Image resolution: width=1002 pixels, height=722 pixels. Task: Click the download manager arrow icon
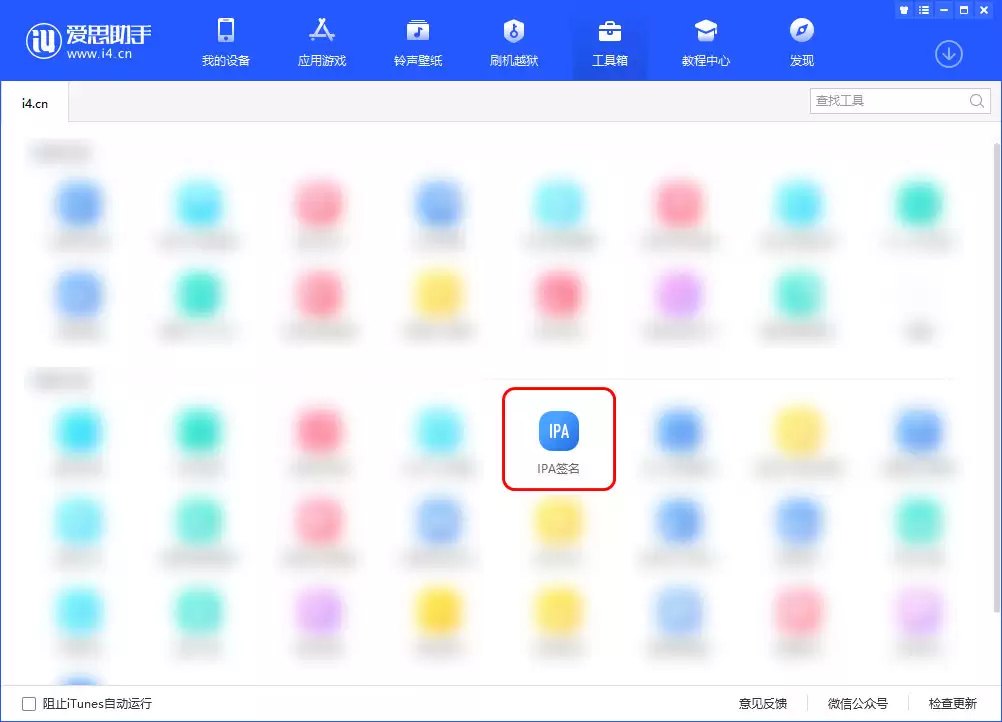point(948,54)
